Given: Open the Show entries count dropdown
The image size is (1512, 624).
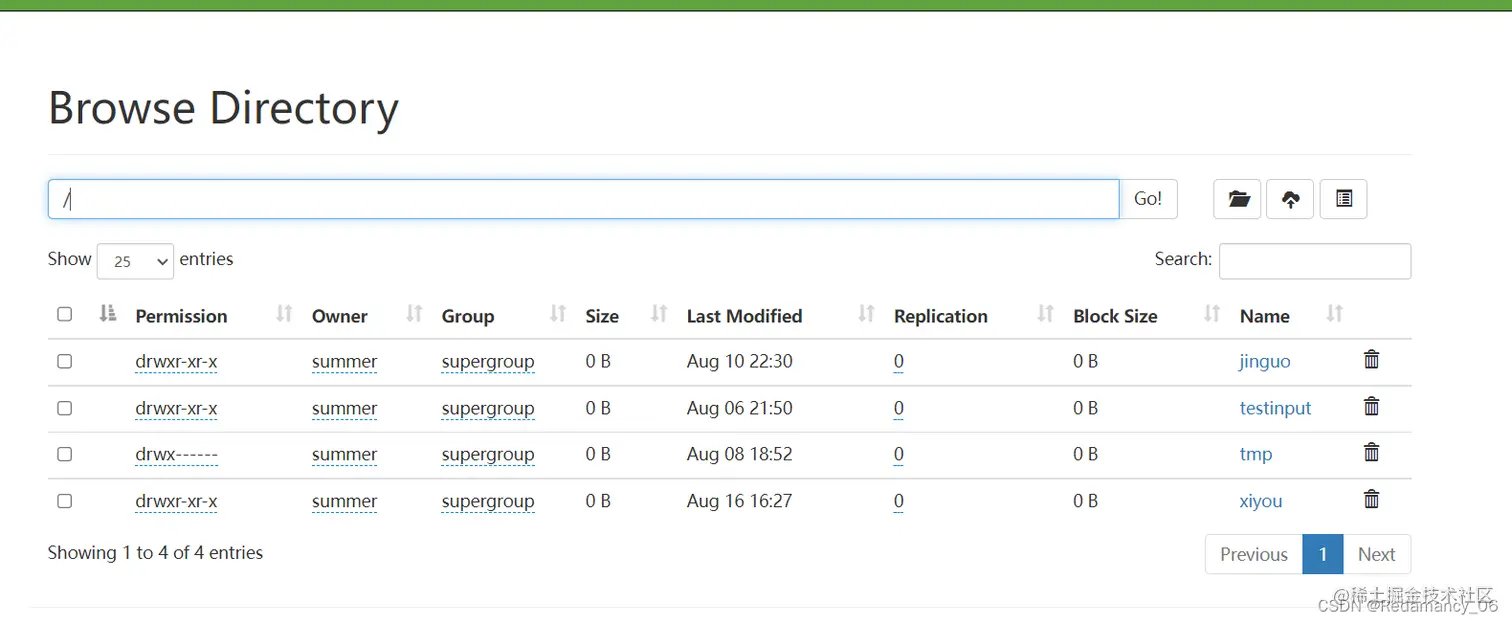Looking at the screenshot, I should tap(135, 261).
